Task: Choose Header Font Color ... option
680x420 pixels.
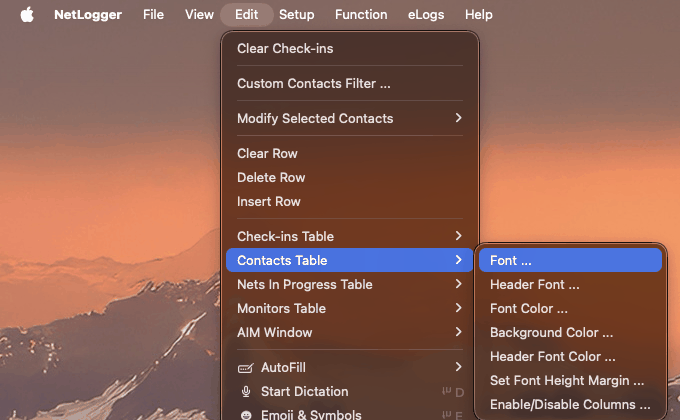Action: pos(570,357)
